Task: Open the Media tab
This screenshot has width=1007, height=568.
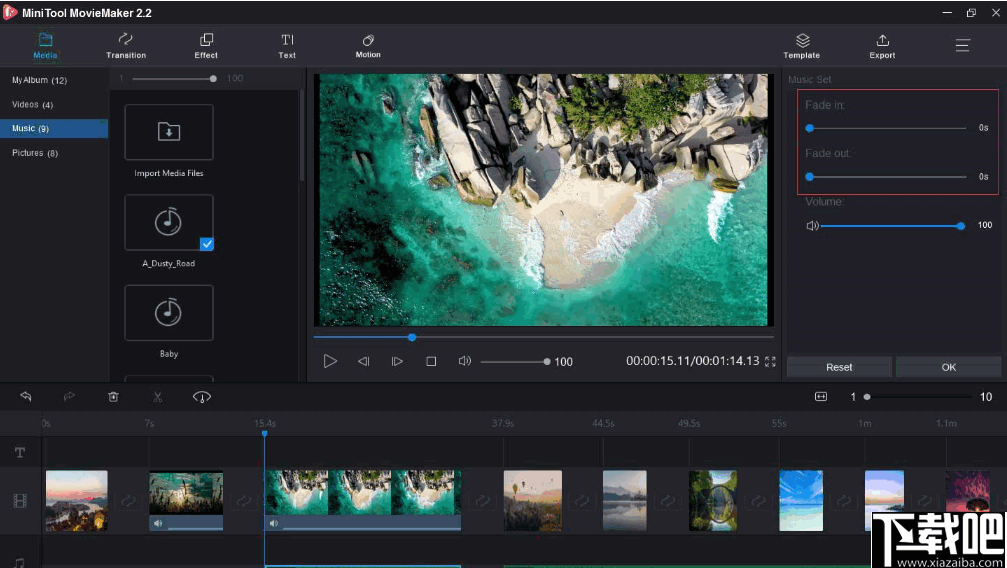Action: (45, 46)
